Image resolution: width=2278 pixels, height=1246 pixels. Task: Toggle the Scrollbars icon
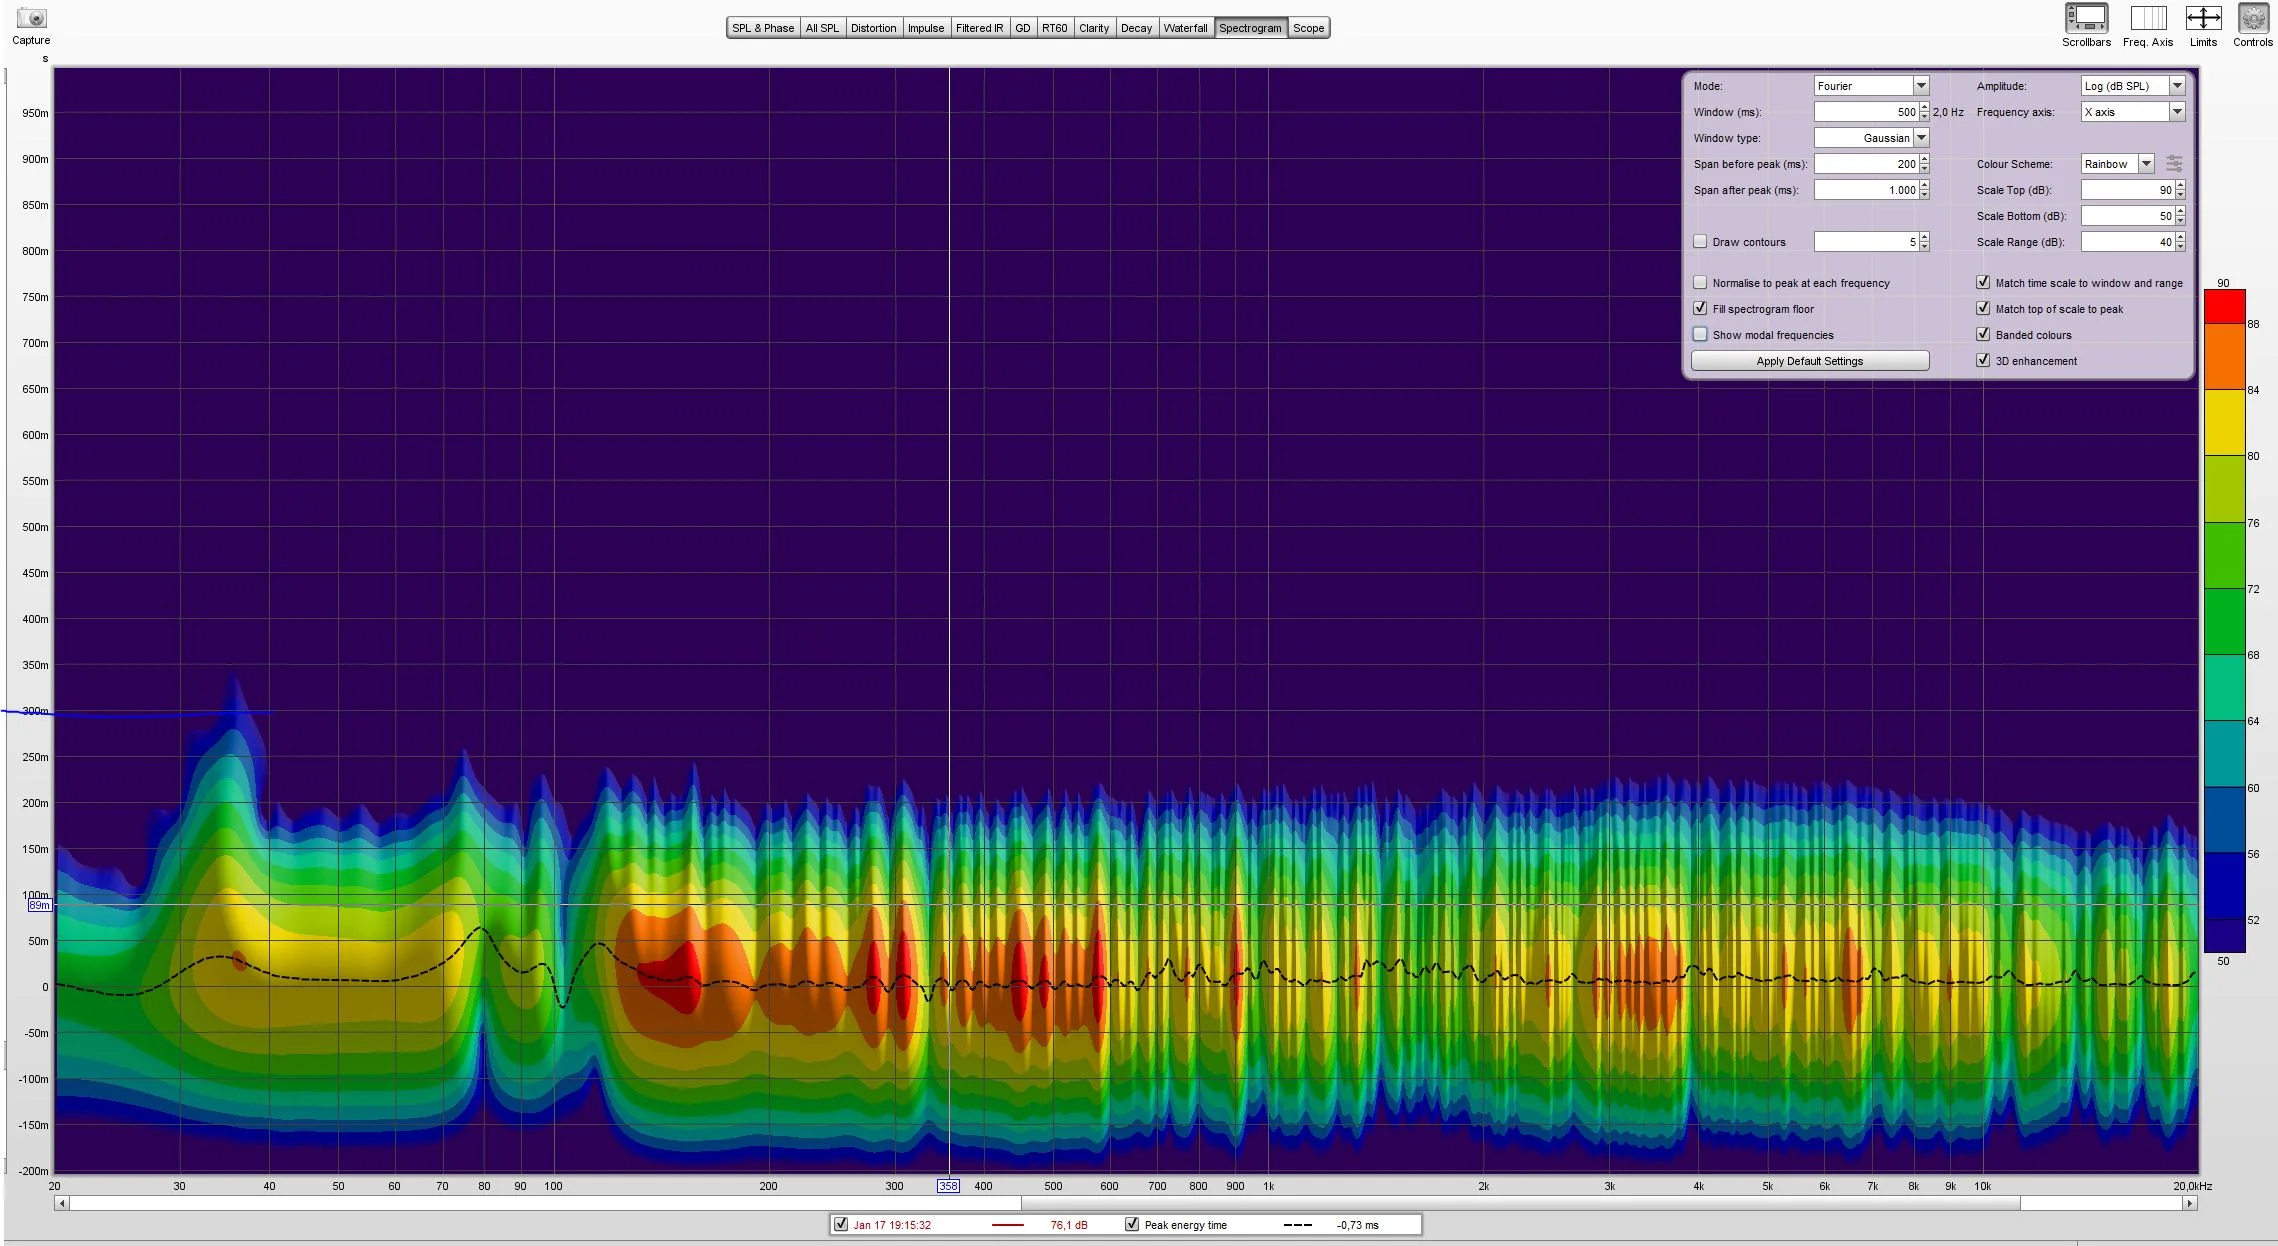[2086, 18]
